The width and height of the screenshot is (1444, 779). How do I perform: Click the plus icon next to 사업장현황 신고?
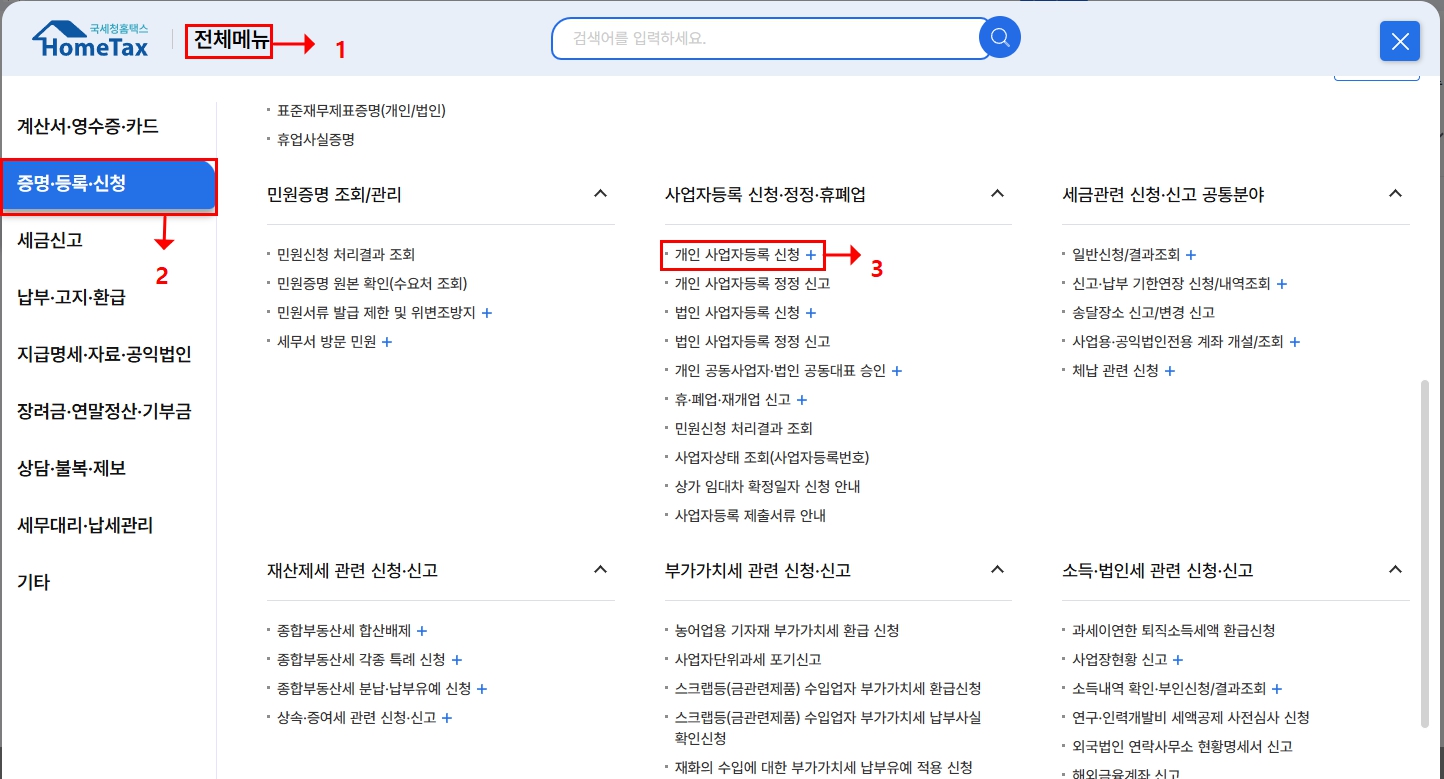point(1178,659)
